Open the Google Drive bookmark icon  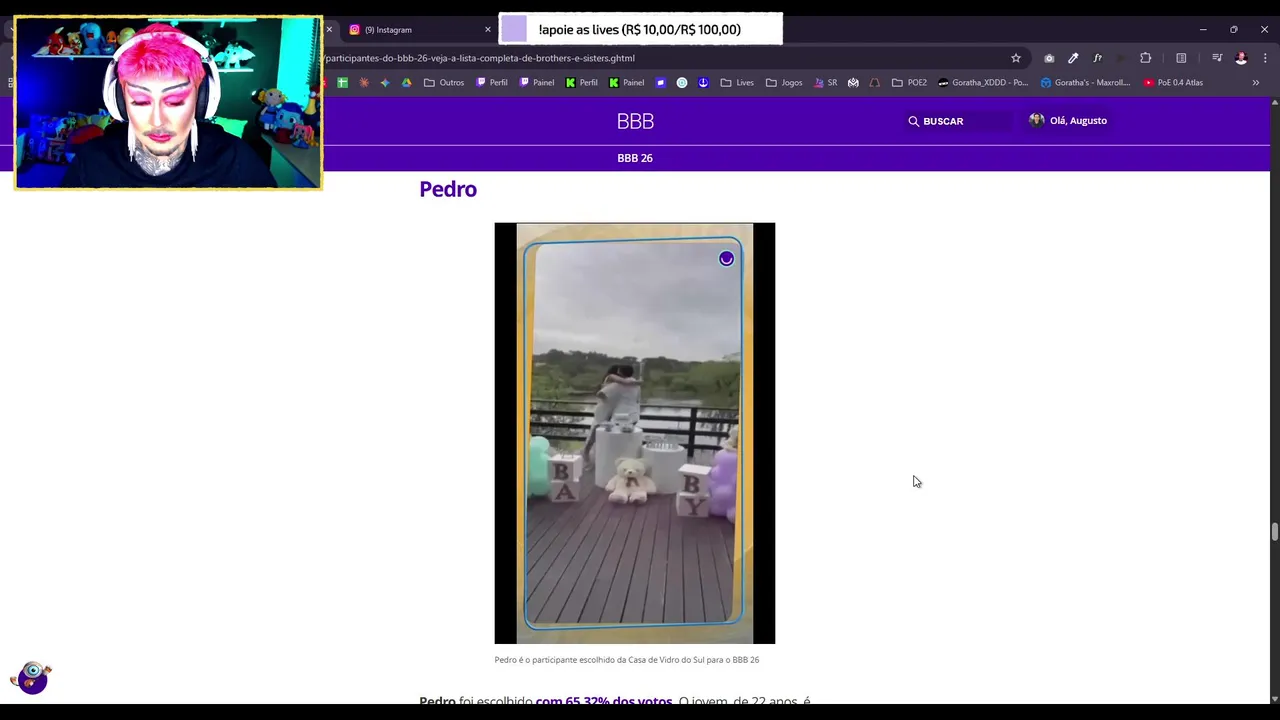406,83
